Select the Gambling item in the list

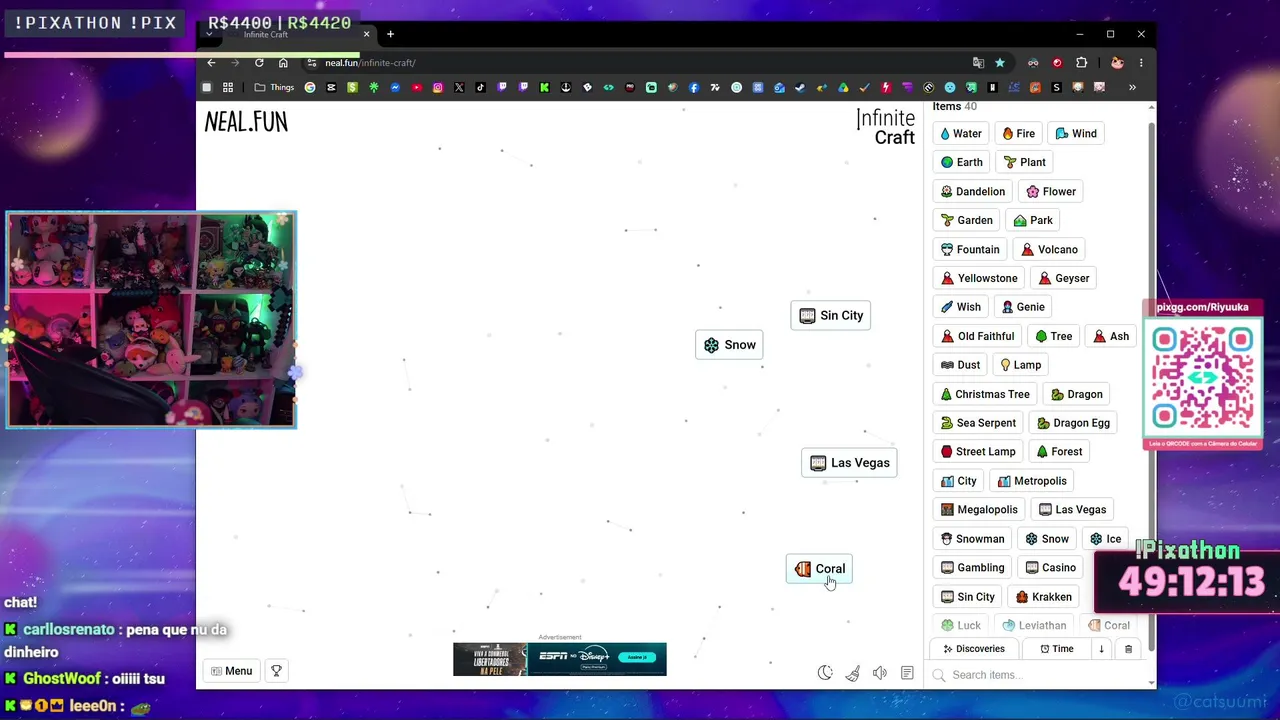tap(973, 568)
